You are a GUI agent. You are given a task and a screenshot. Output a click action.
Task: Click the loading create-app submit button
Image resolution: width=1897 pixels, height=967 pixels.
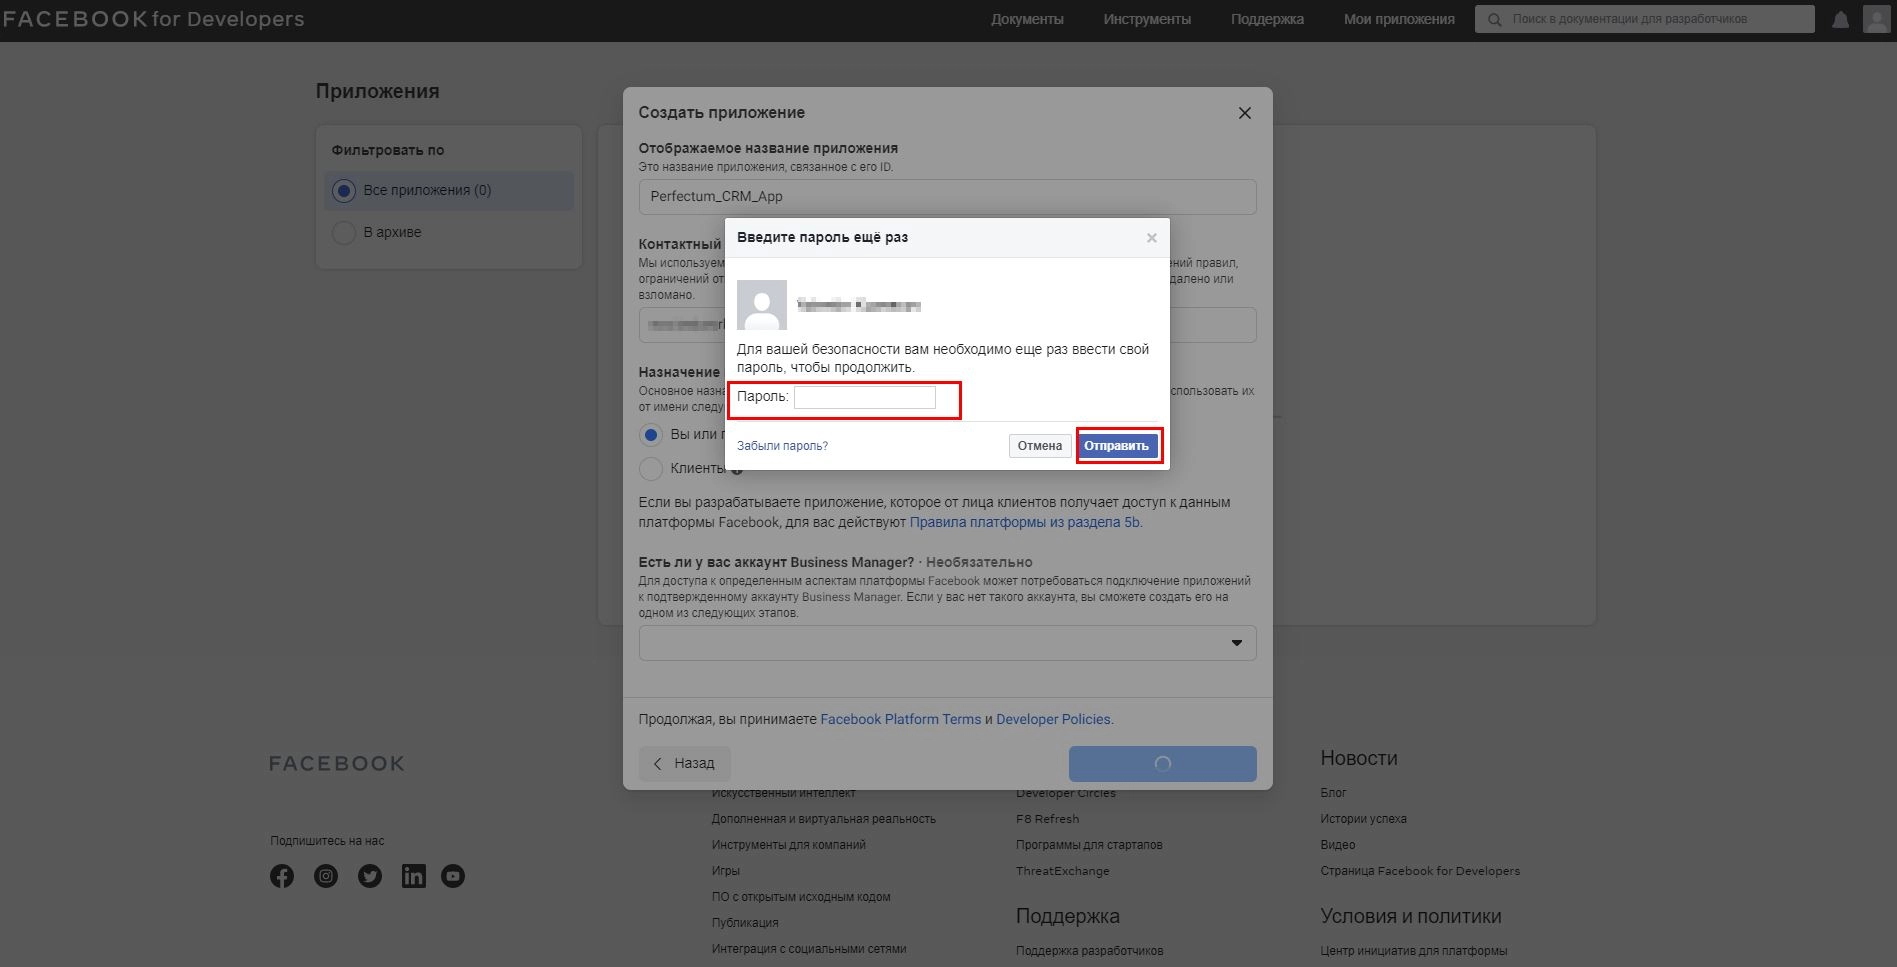[x=1162, y=764]
